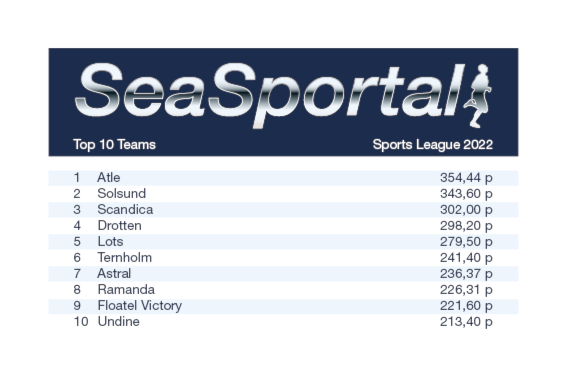Select the 236,37 p points value
Image resolution: width=567 pixels, height=378 pixels.
[466, 273]
